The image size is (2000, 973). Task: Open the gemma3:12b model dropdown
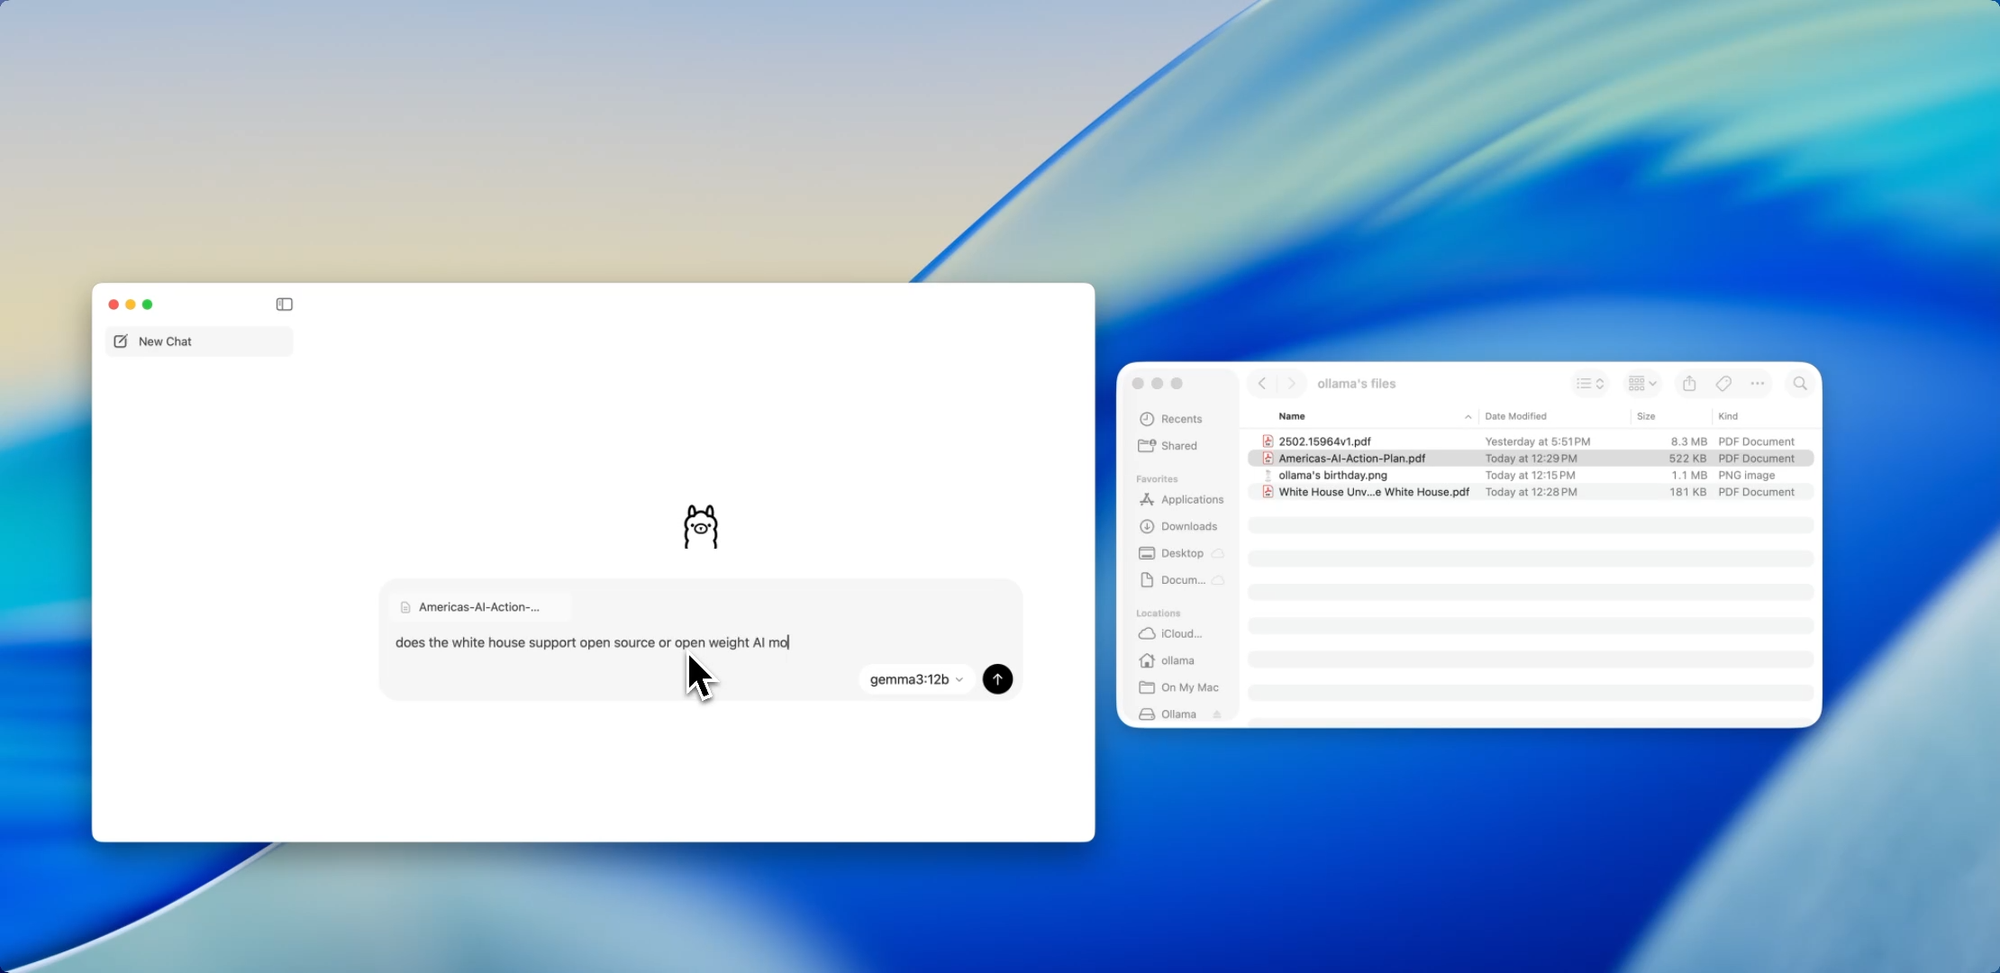916,679
